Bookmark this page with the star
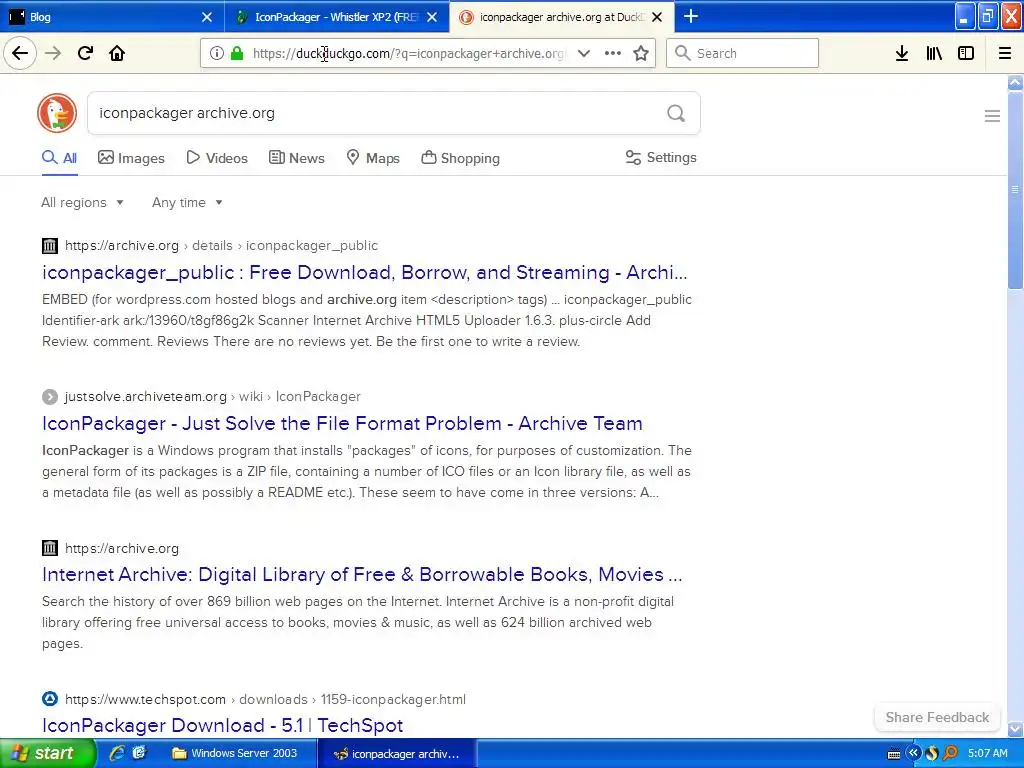This screenshot has width=1024, height=768. pos(641,54)
